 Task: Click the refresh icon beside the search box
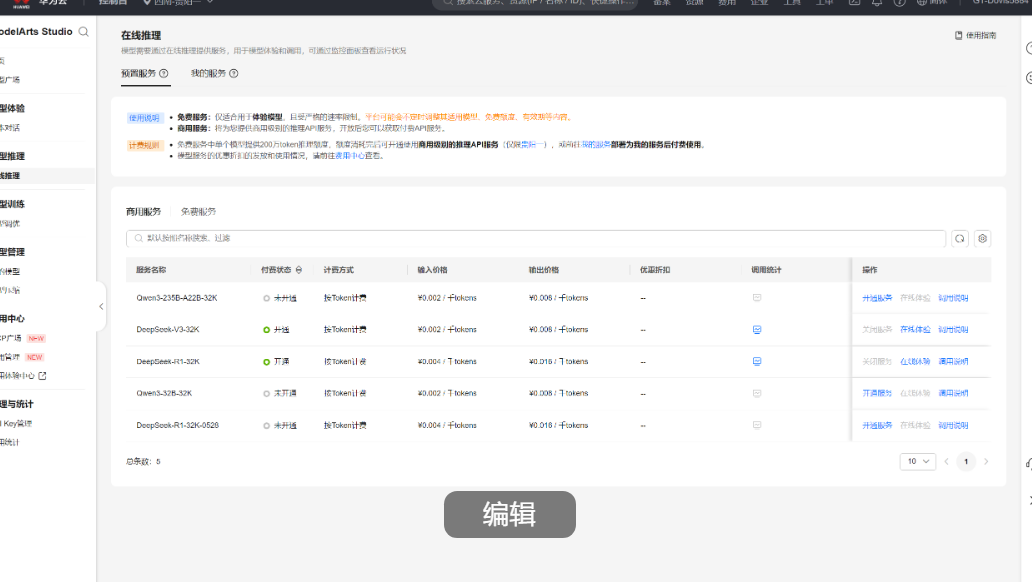(960, 239)
